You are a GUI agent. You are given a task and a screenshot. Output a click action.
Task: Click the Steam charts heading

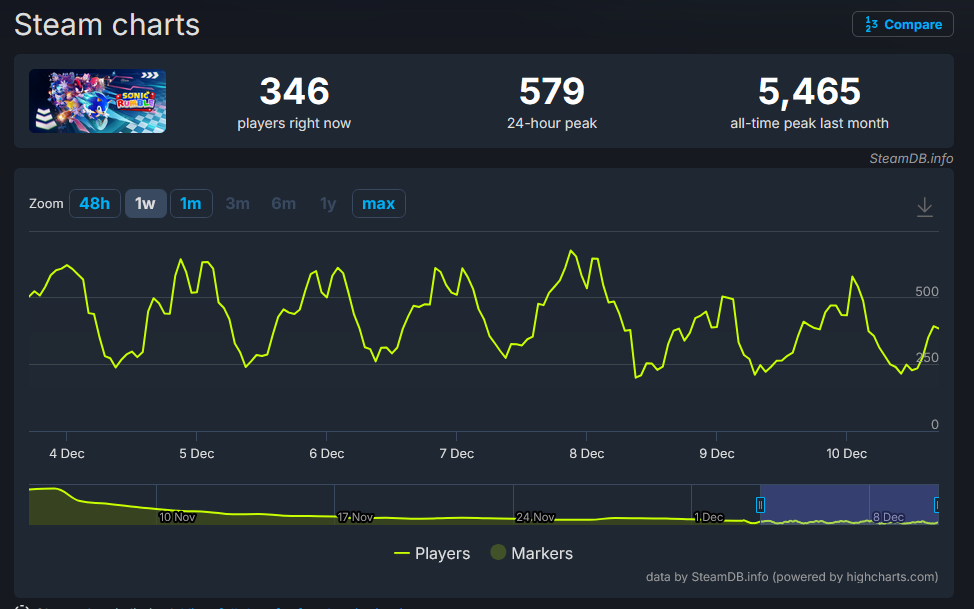coord(107,25)
